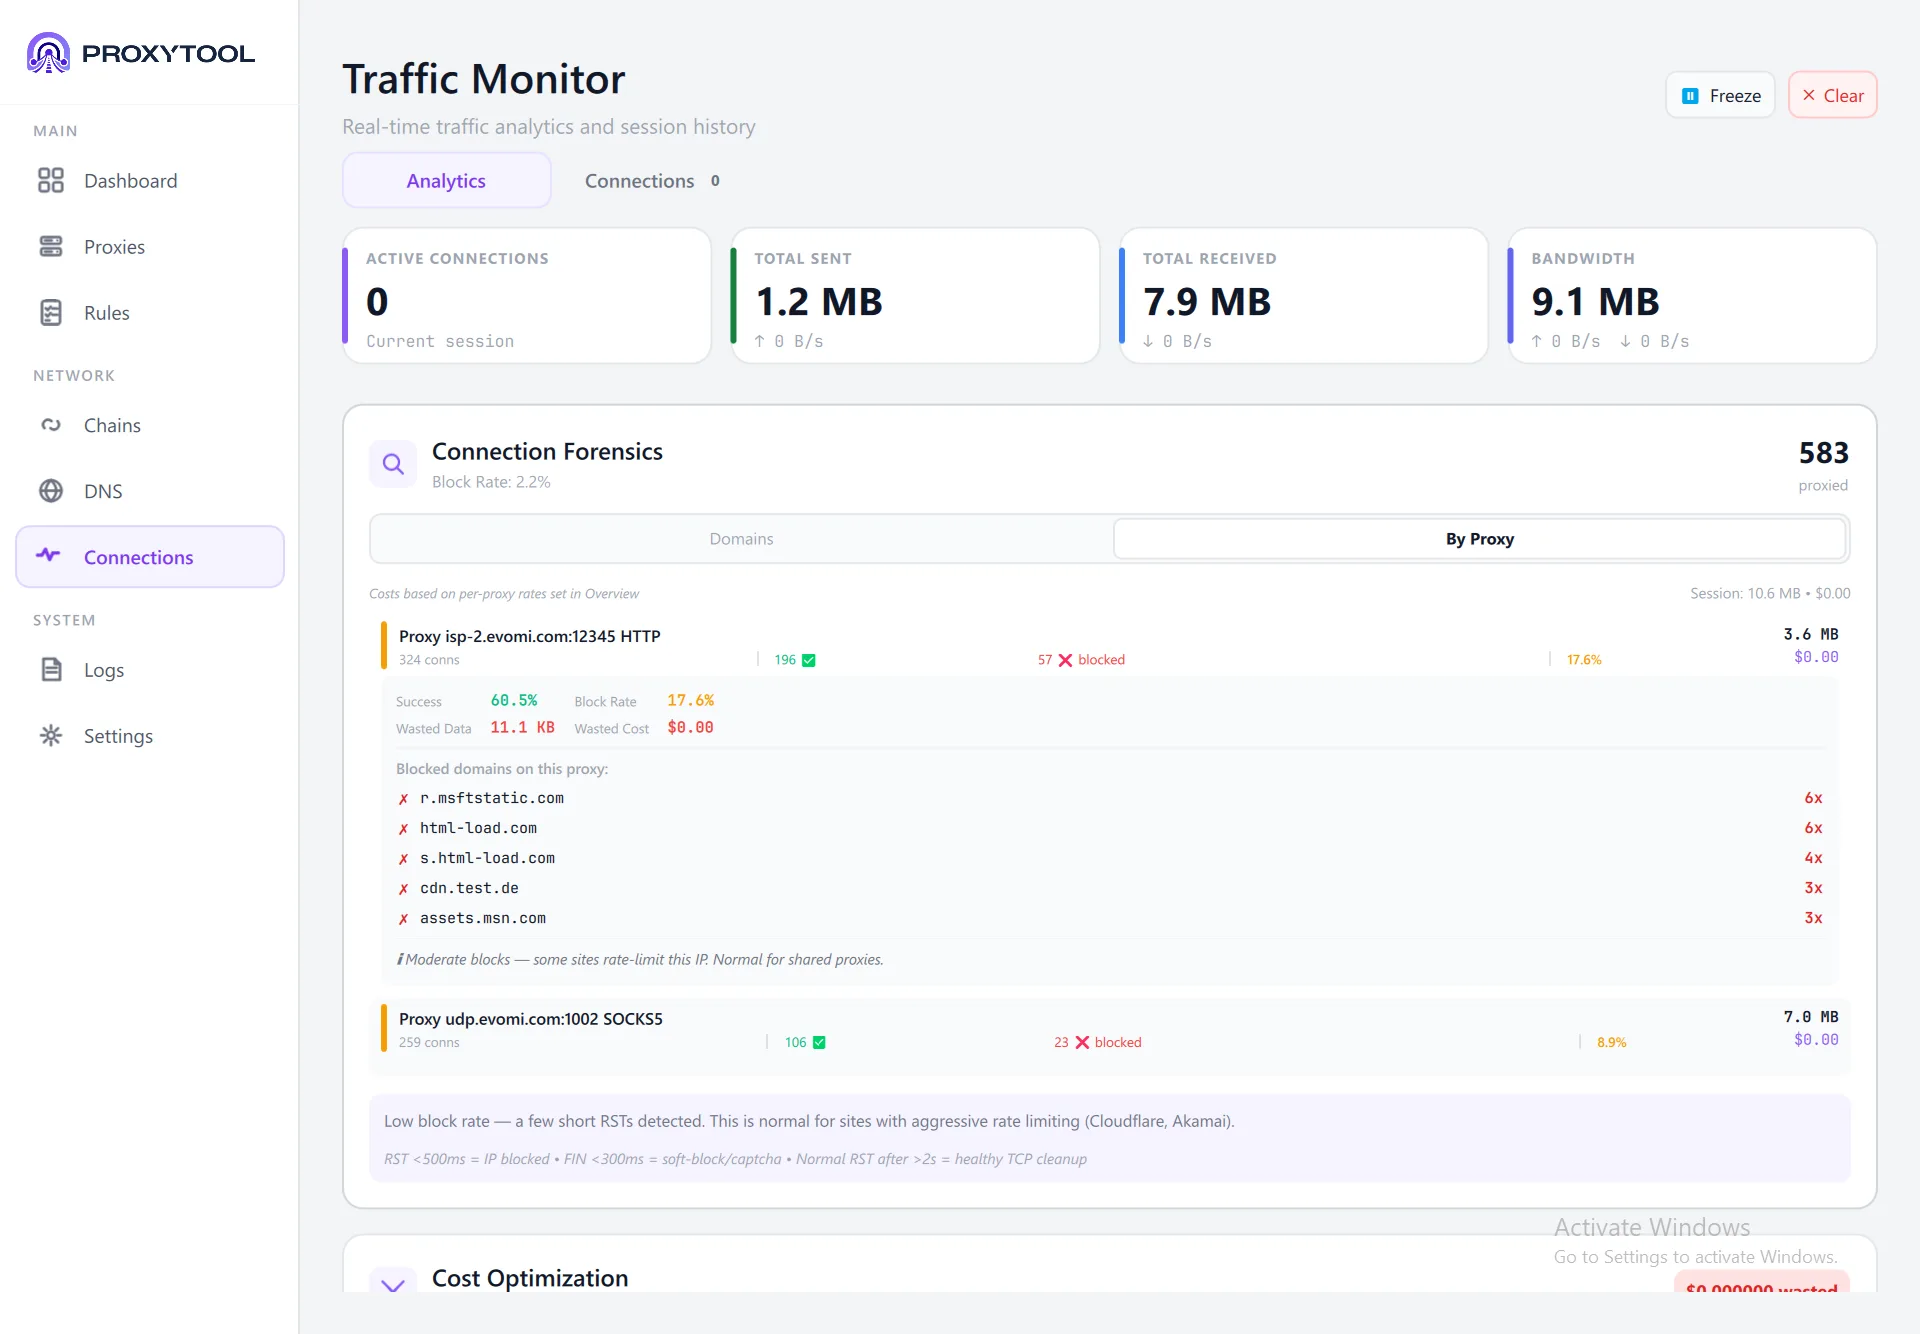Click the Connection Forensics magnifier icon
Screen dimensions: 1920x1334
[x=393, y=464]
